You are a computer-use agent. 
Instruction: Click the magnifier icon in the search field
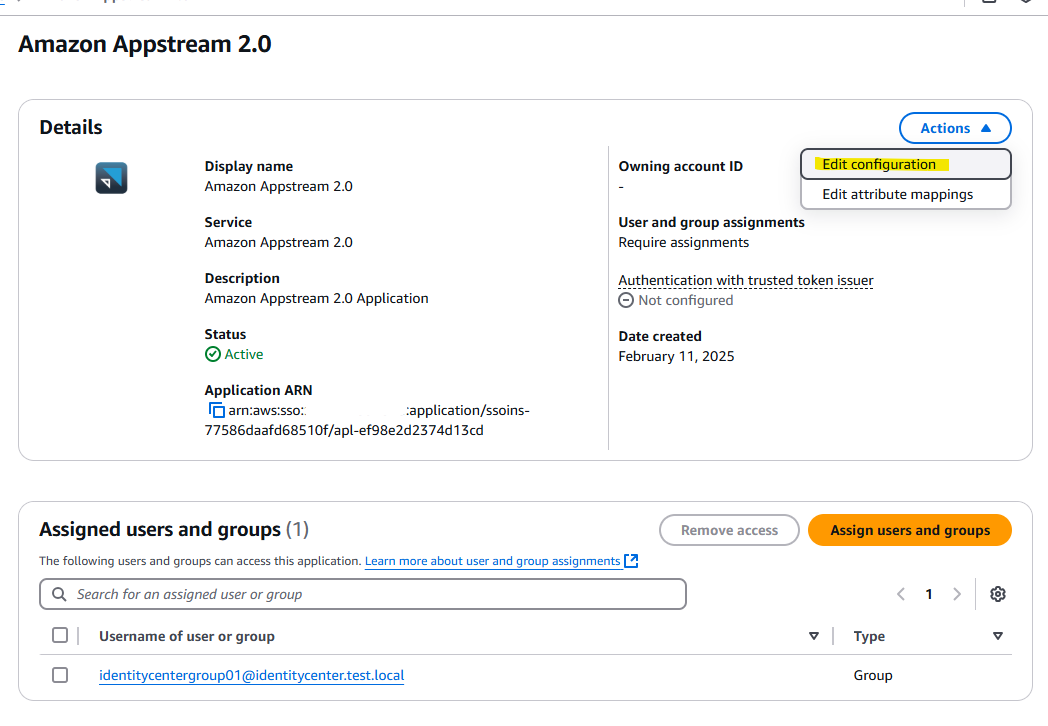point(59,594)
